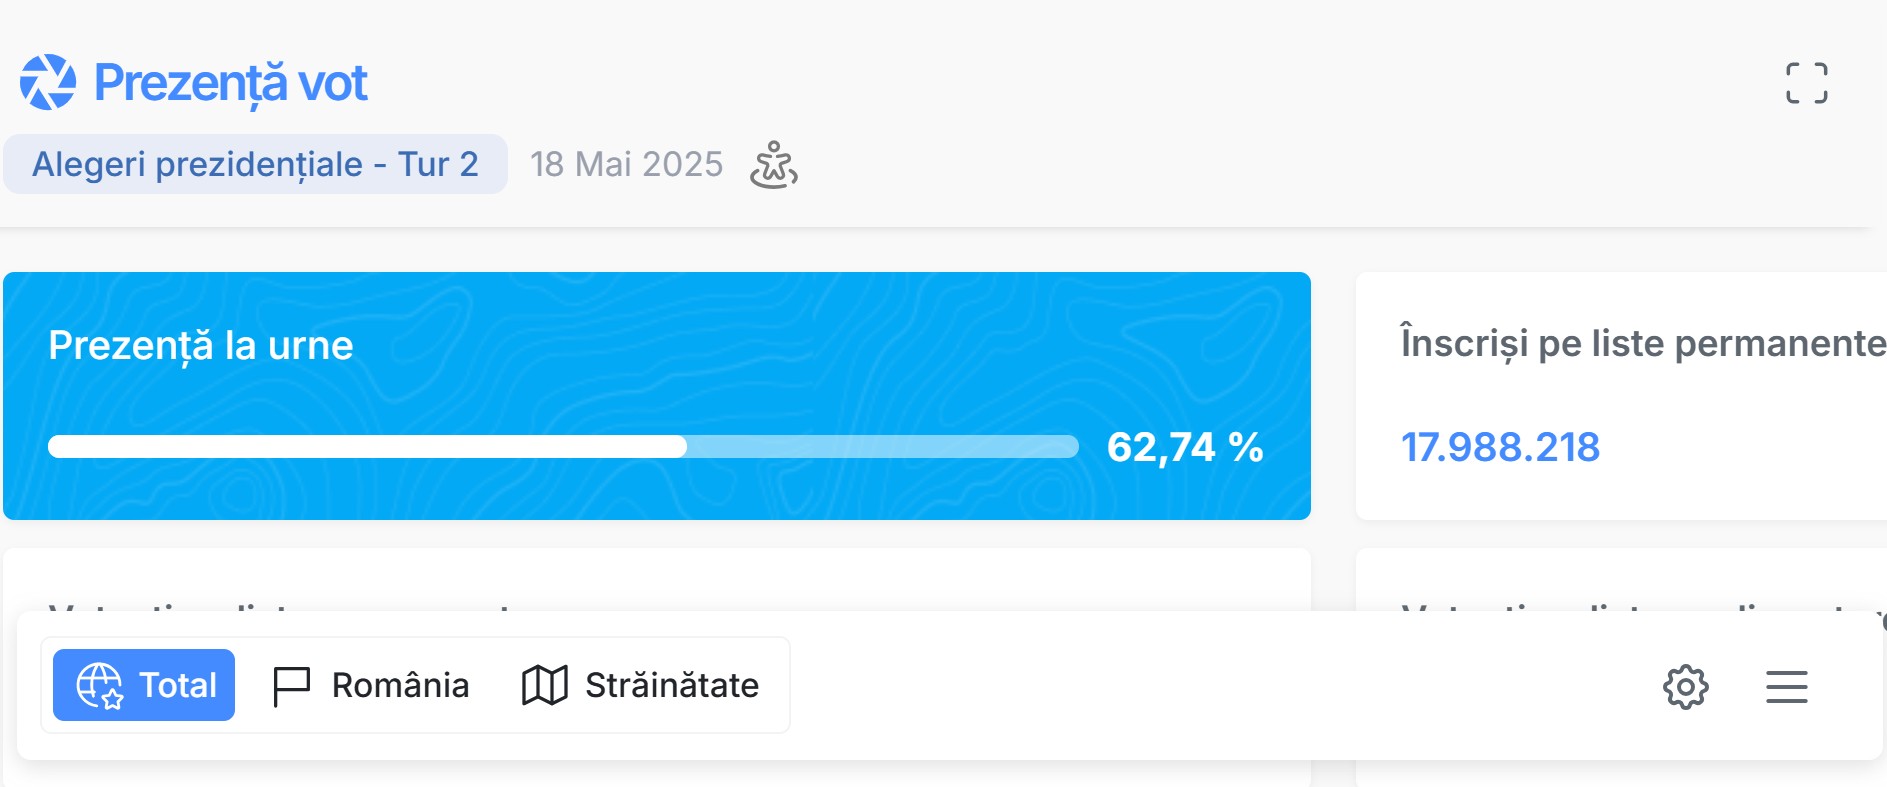Switch to the Străinătate tab label
The width and height of the screenshot is (1887, 787).
tap(672, 686)
